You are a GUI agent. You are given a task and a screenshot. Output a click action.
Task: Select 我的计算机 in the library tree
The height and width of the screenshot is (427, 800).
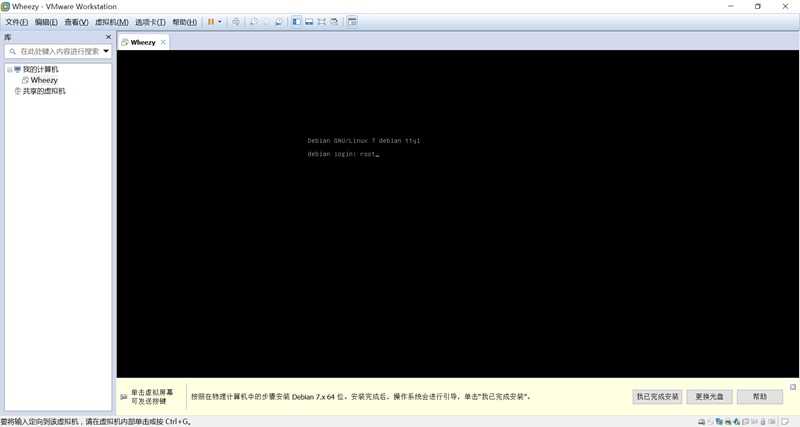[x=40, y=69]
